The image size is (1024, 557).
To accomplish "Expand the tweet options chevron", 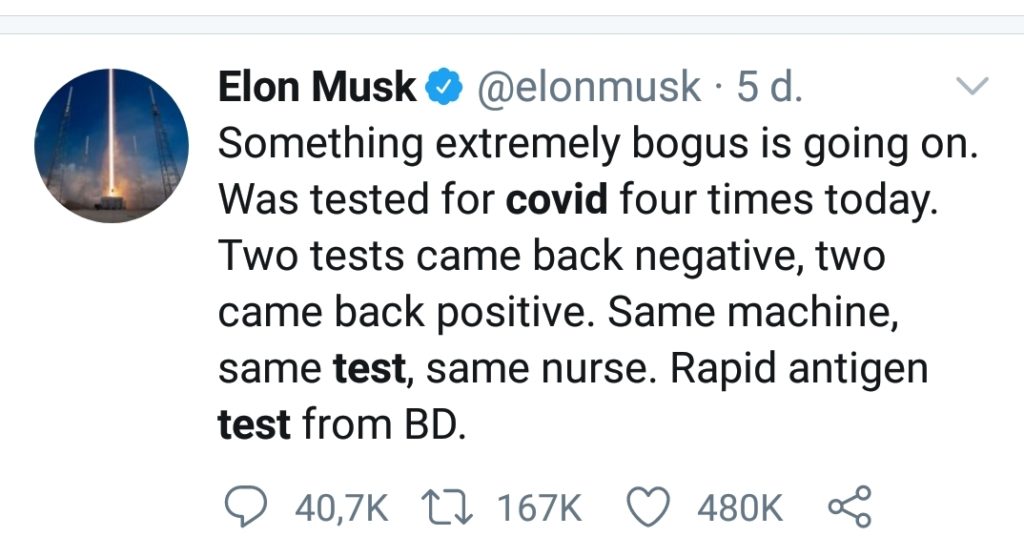I will click(x=973, y=87).
